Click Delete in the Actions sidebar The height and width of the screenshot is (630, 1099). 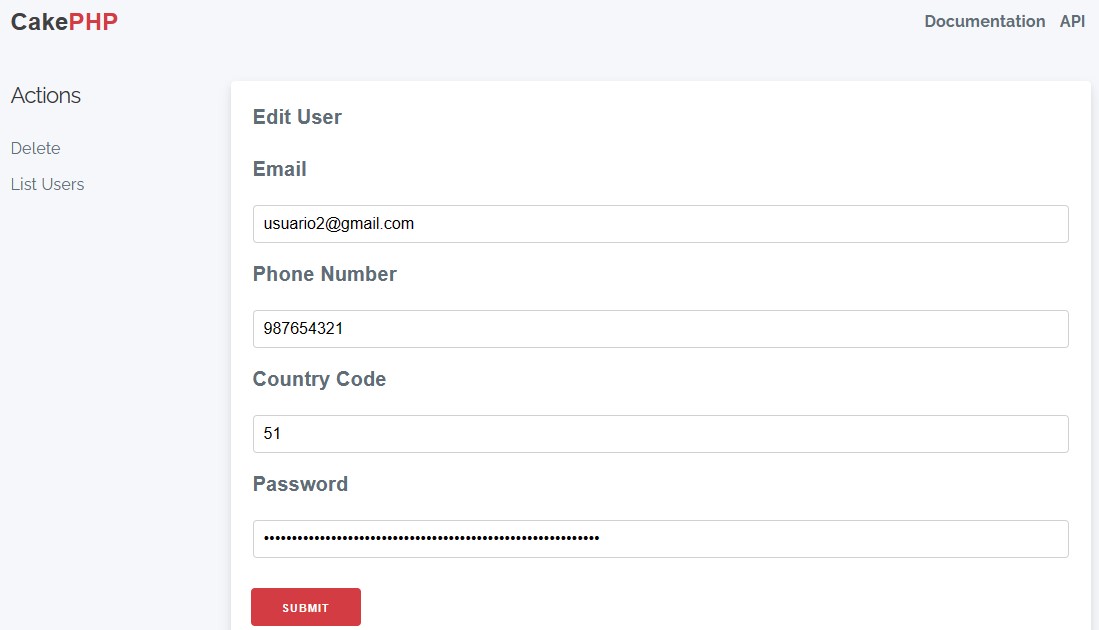[36, 148]
